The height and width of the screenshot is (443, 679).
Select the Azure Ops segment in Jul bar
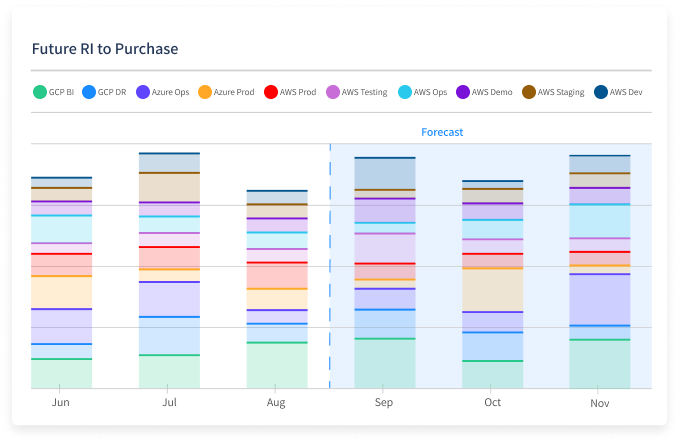(x=169, y=299)
